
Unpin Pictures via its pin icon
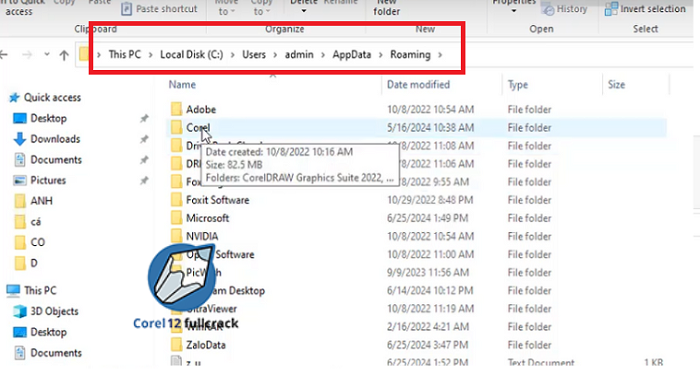[144, 181]
